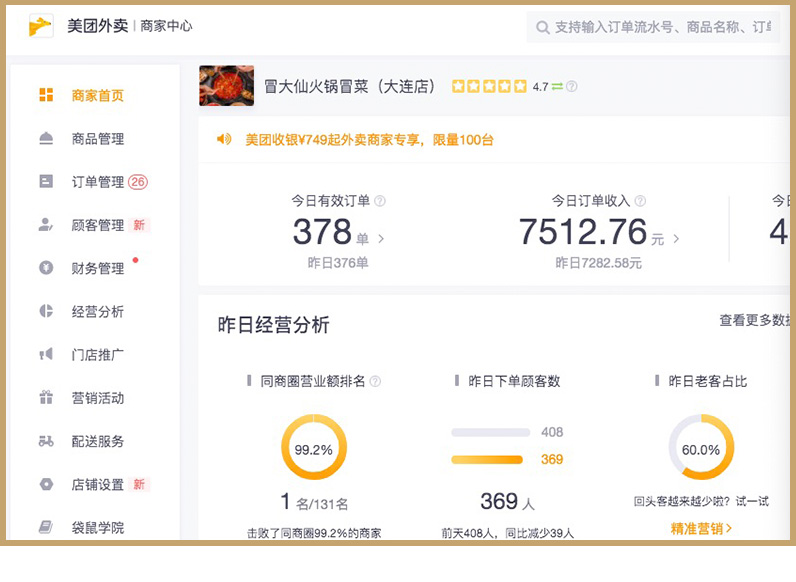Click the 369 人 customer count
Image resolution: width=796 pixels, height=582 pixels.
(507, 502)
